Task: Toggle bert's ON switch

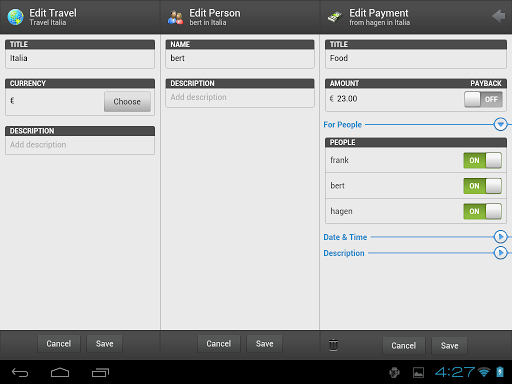Action: click(x=482, y=186)
